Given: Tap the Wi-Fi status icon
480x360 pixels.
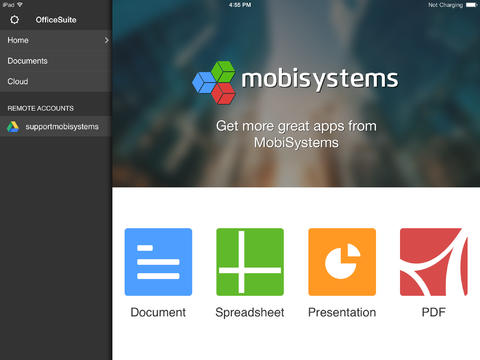Looking at the screenshot, I should (20, 5).
